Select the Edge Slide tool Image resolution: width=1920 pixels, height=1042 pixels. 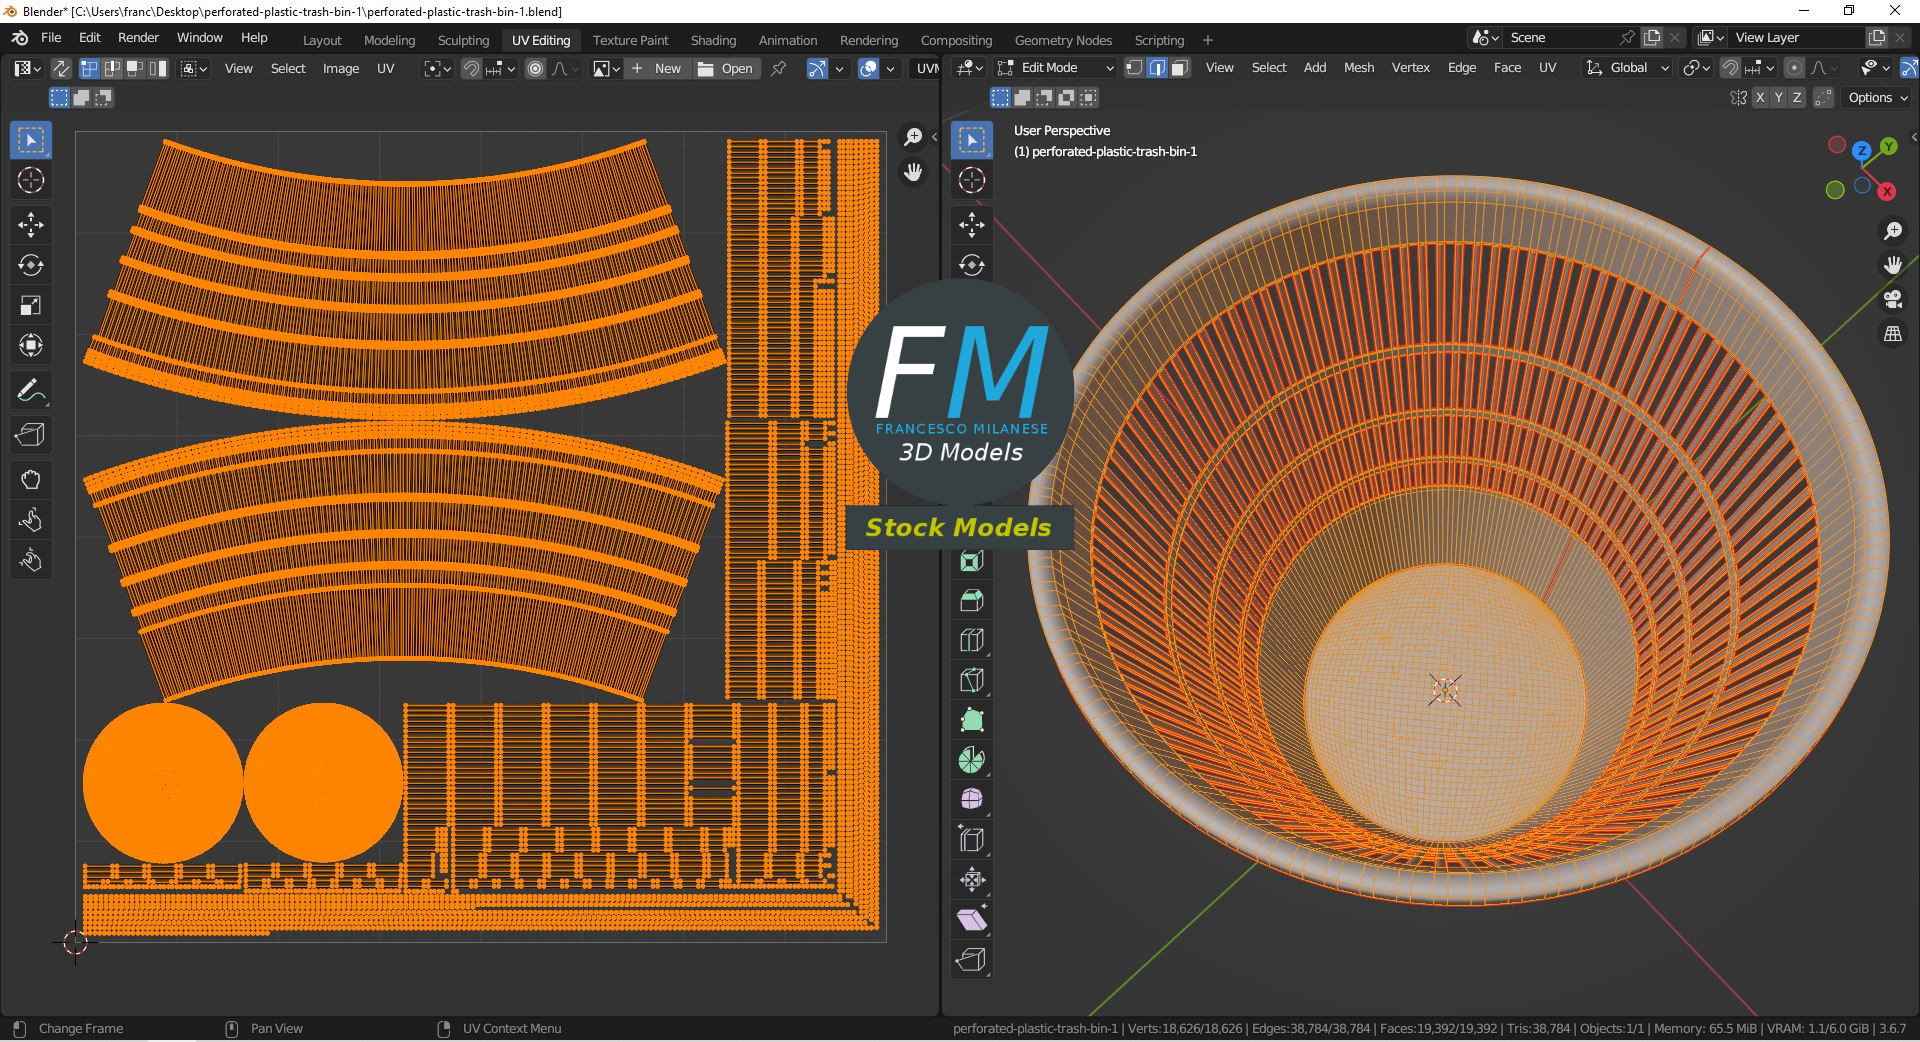(972, 840)
